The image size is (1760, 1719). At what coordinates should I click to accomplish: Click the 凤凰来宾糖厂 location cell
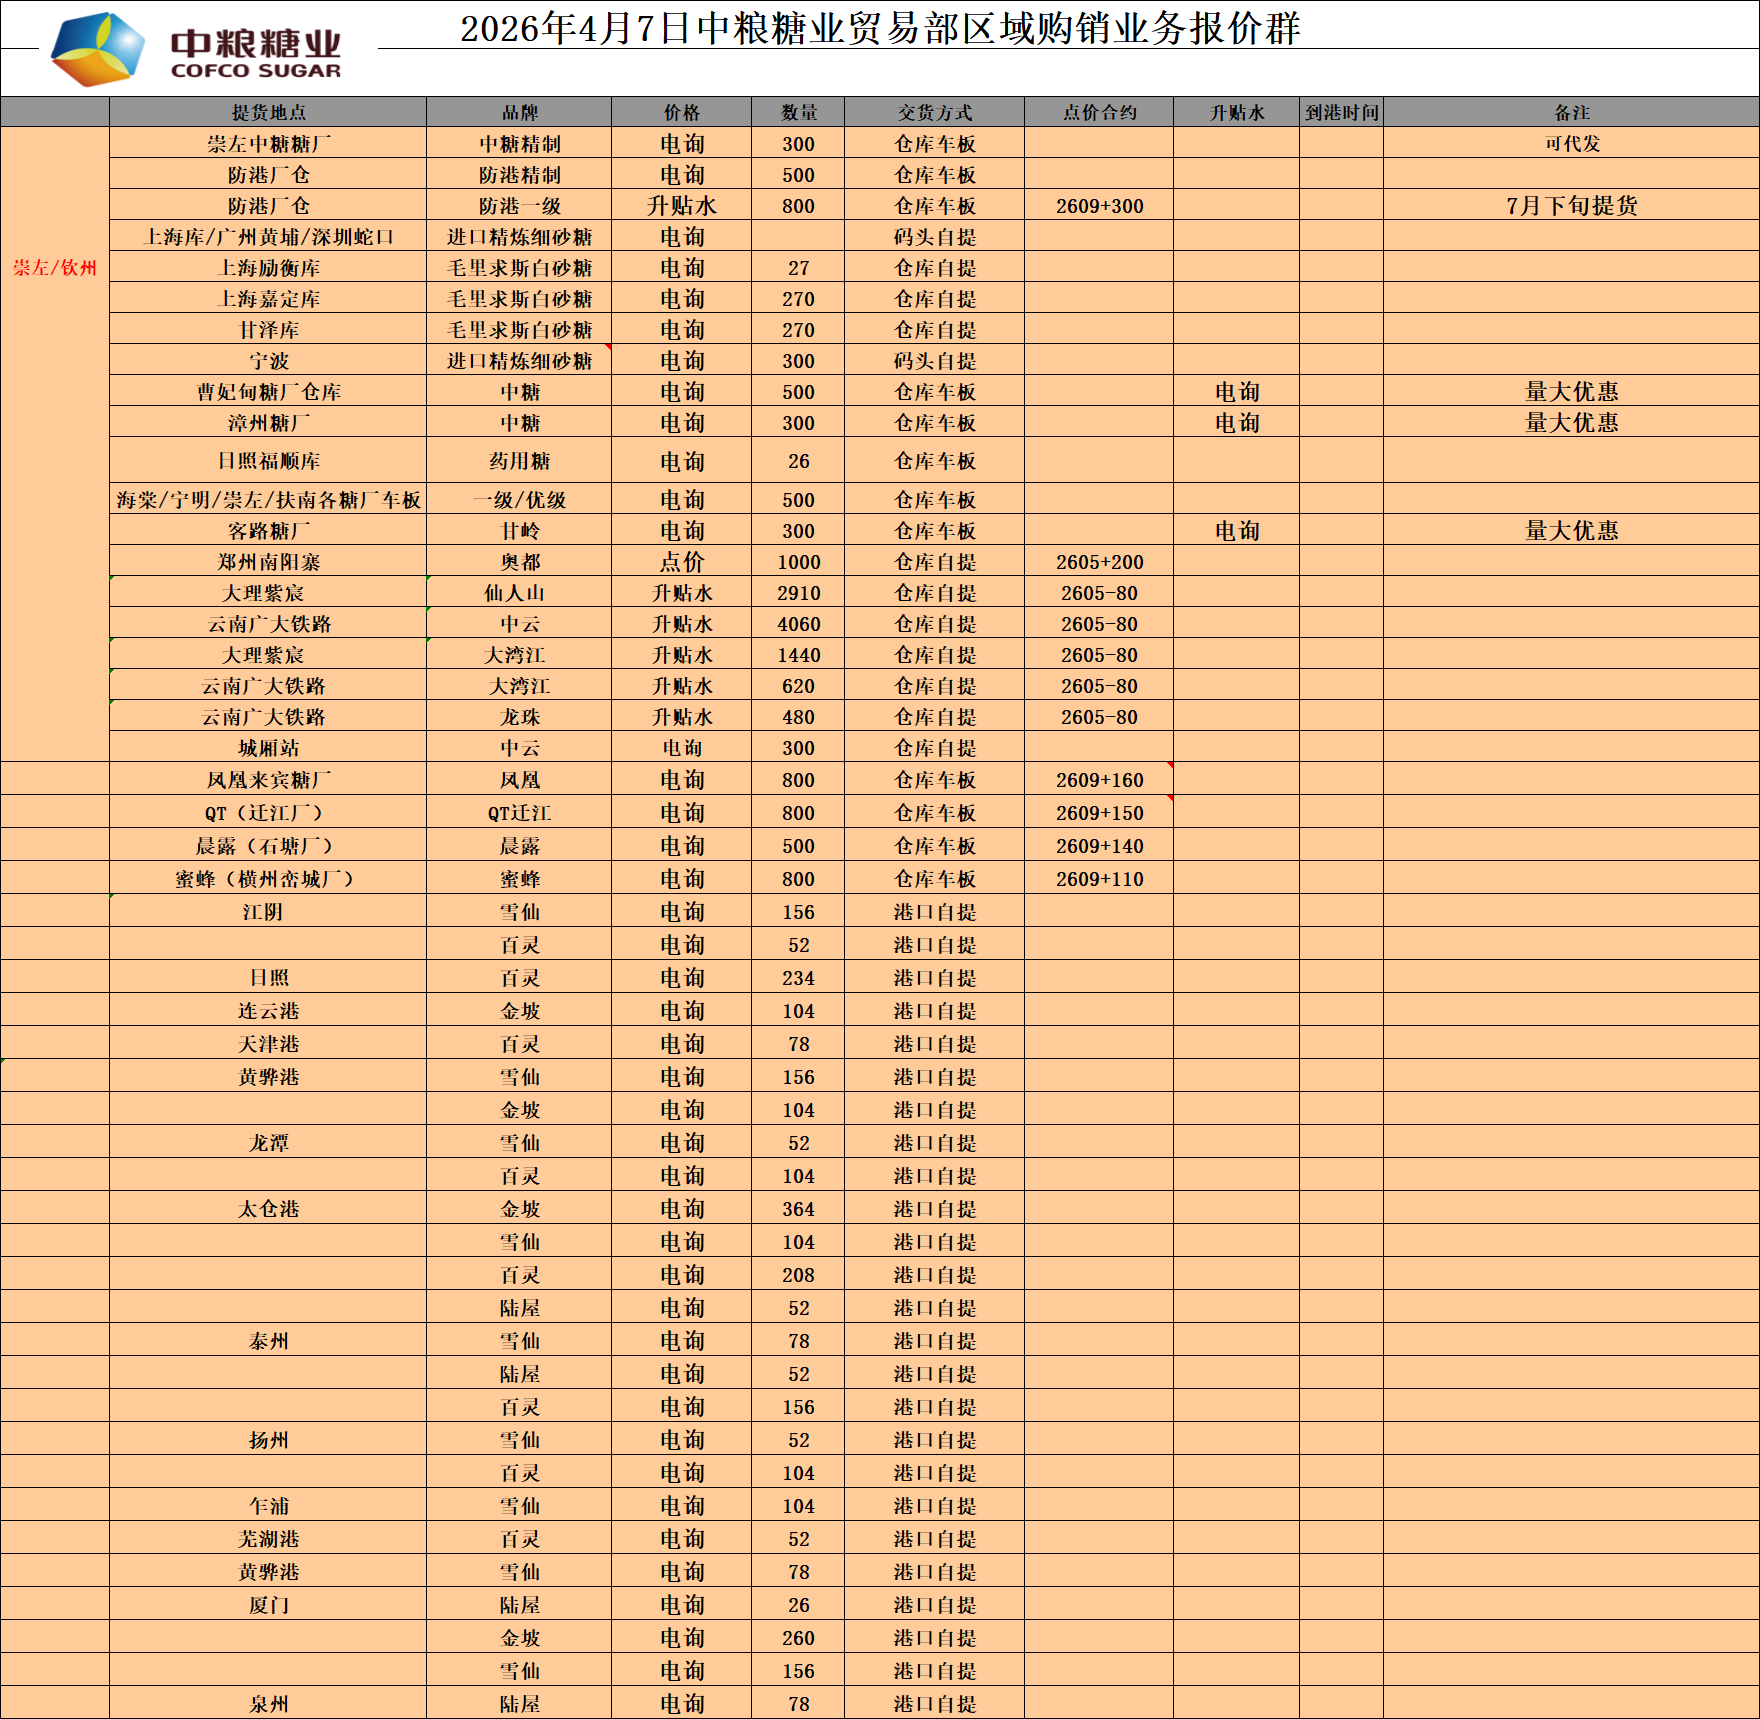click(268, 779)
